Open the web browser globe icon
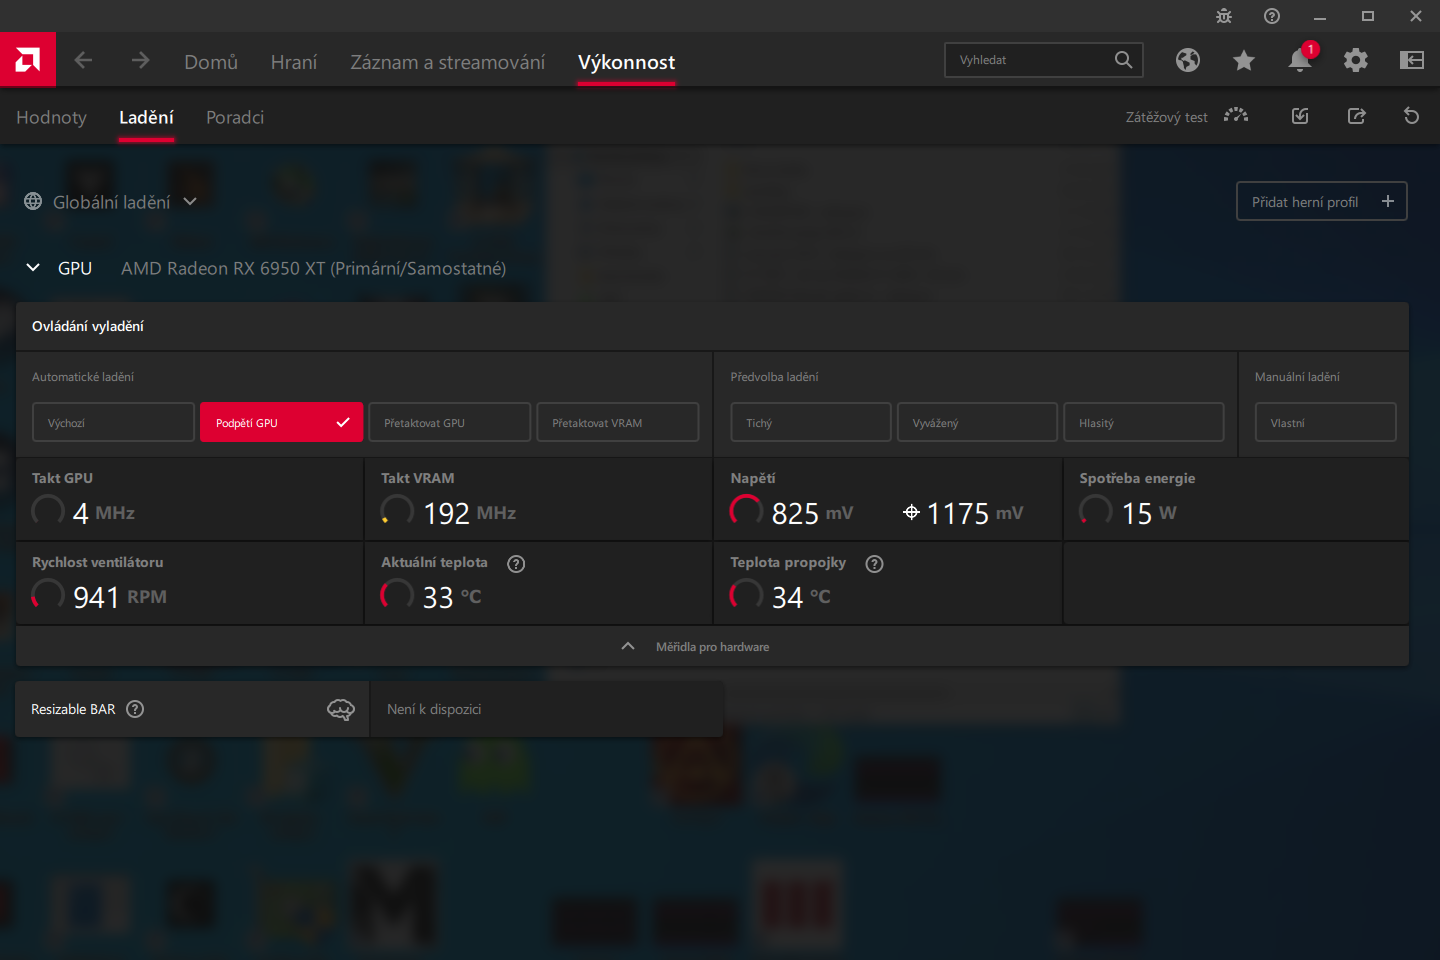The width and height of the screenshot is (1440, 960). pyautogui.click(x=1188, y=60)
